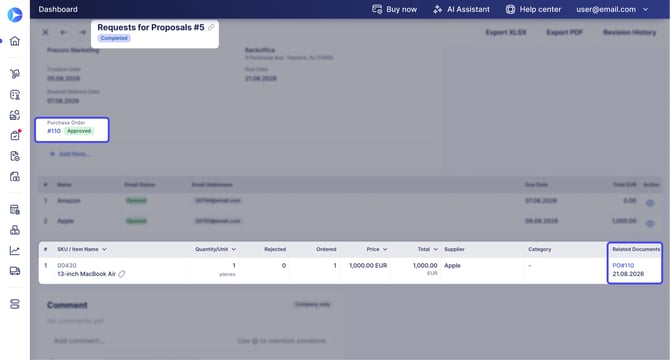Screen dimensions: 670x360
Task: Click Export PDF button
Action: pos(564,32)
